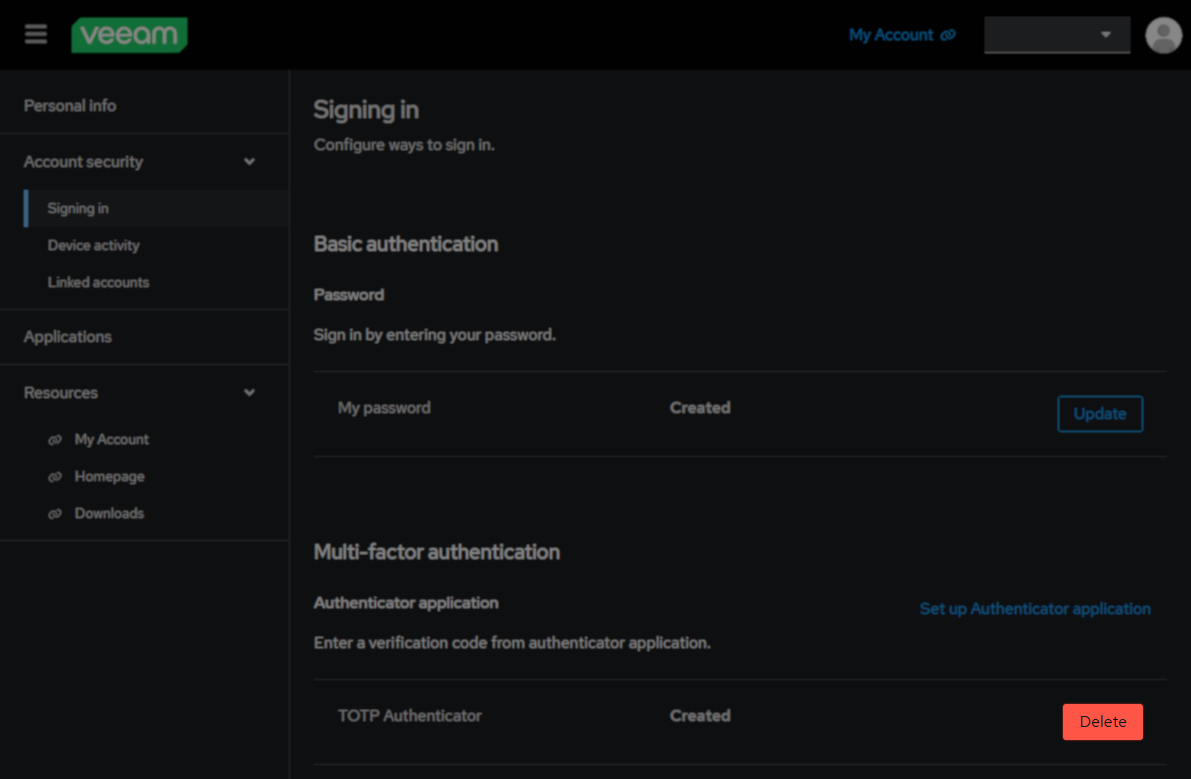Collapse the Resources section chevron

[x=249, y=393]
